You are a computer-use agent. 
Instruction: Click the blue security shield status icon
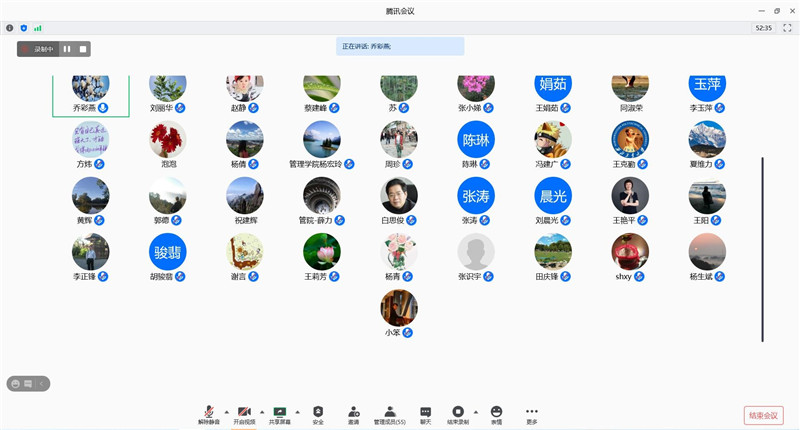(x=24, y=28)
